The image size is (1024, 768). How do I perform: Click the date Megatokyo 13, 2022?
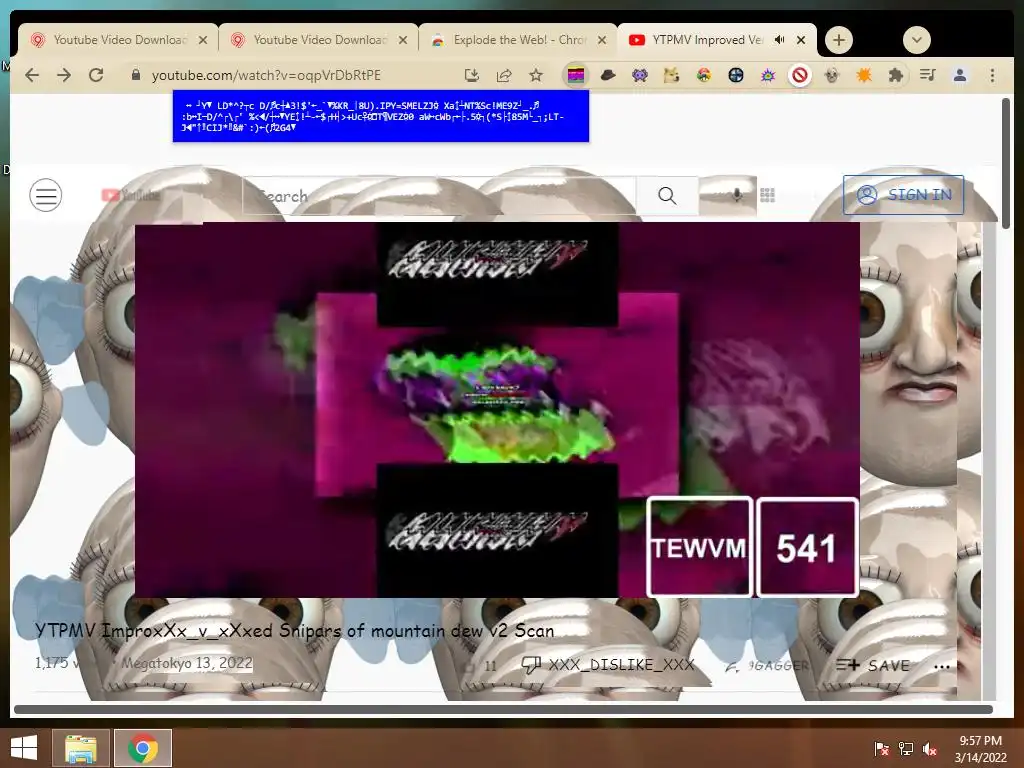pyautogui.click(x=187, y=663)
